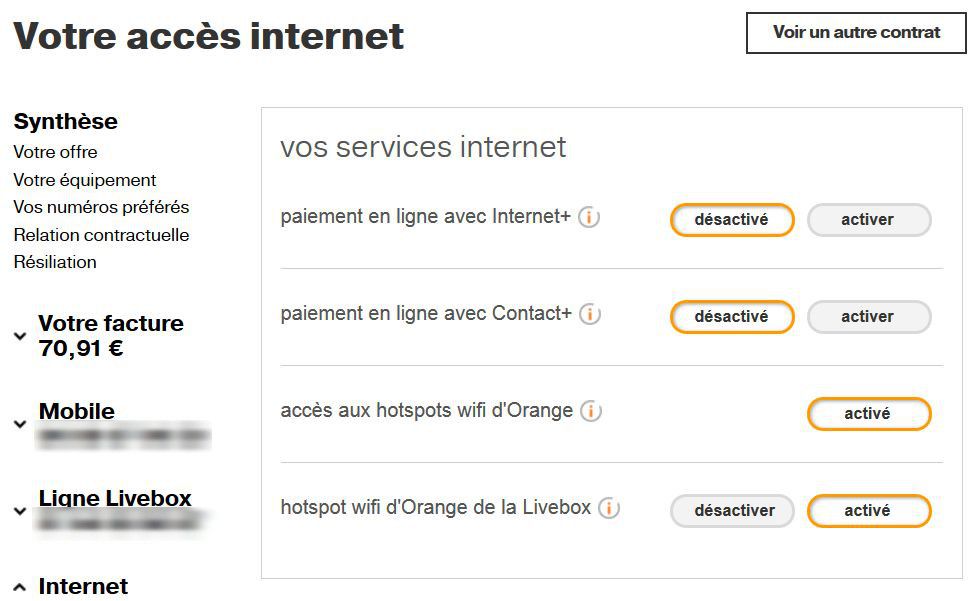Expand the Ligne Livebox section chevron
Image resolution: width=979 pixels, height=601 pixels.
[20, 511]
